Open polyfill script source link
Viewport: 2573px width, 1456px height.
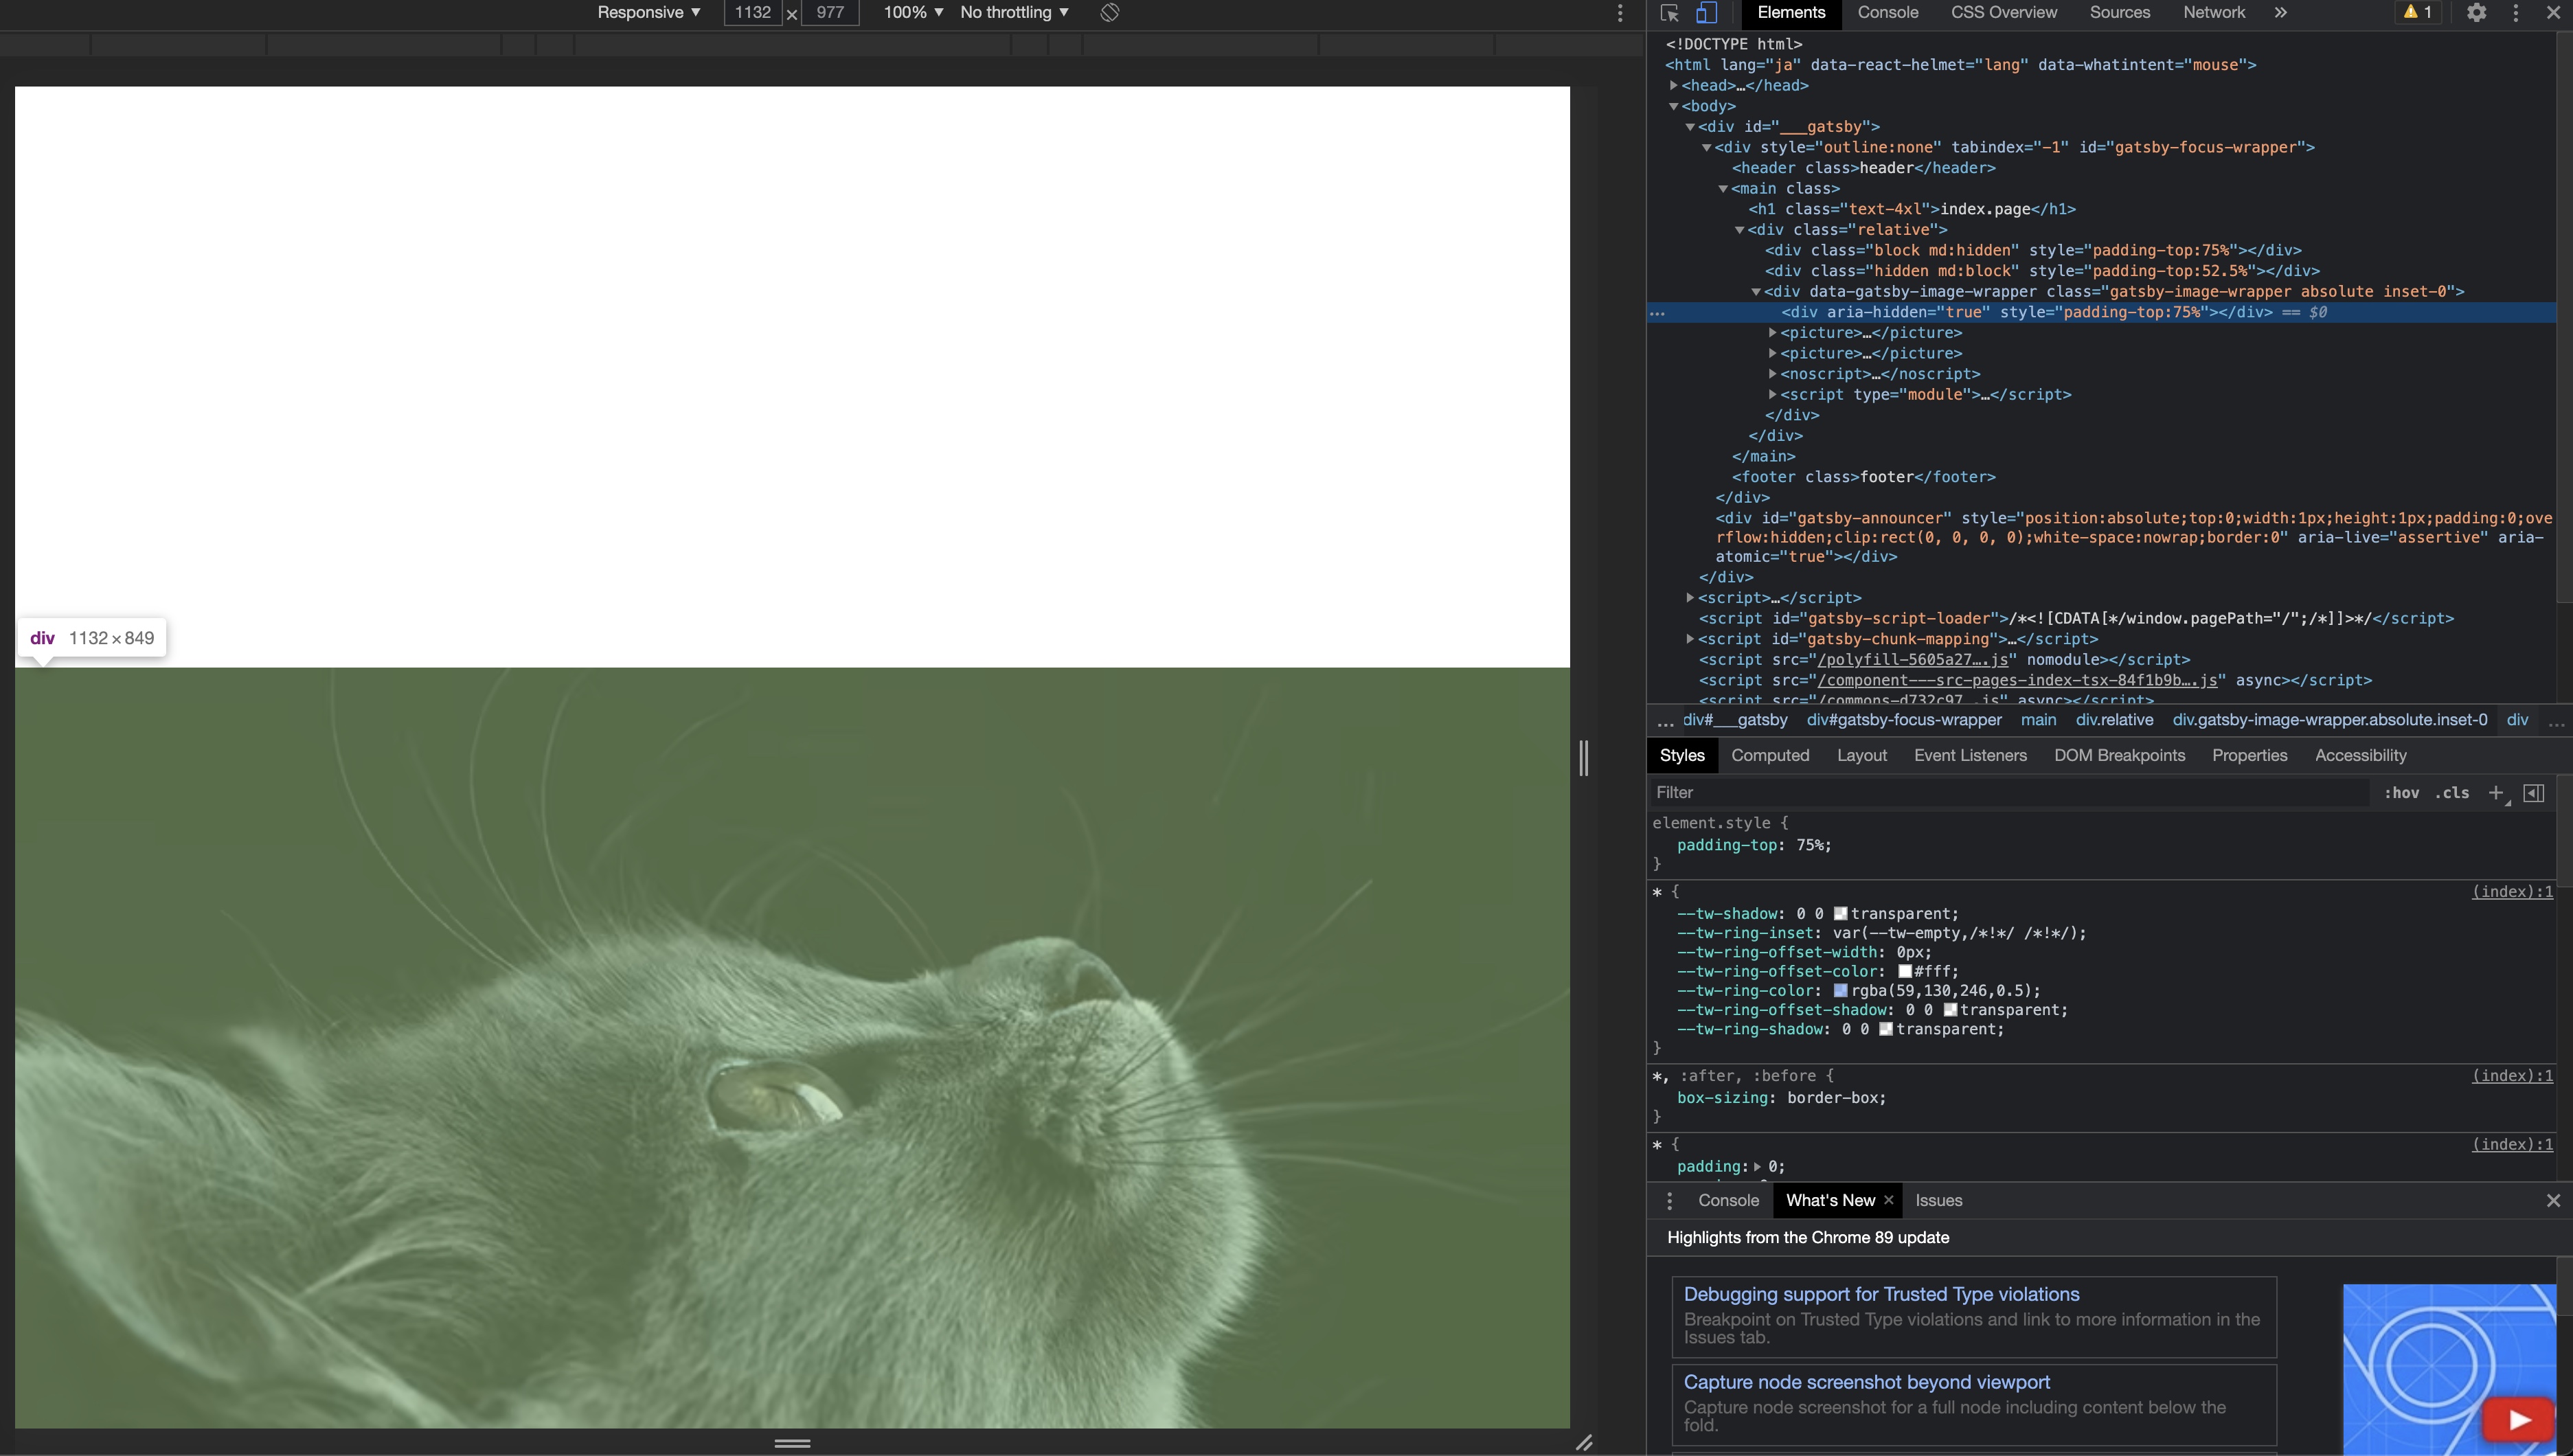pyautogui.click(x=1912, y=660)
